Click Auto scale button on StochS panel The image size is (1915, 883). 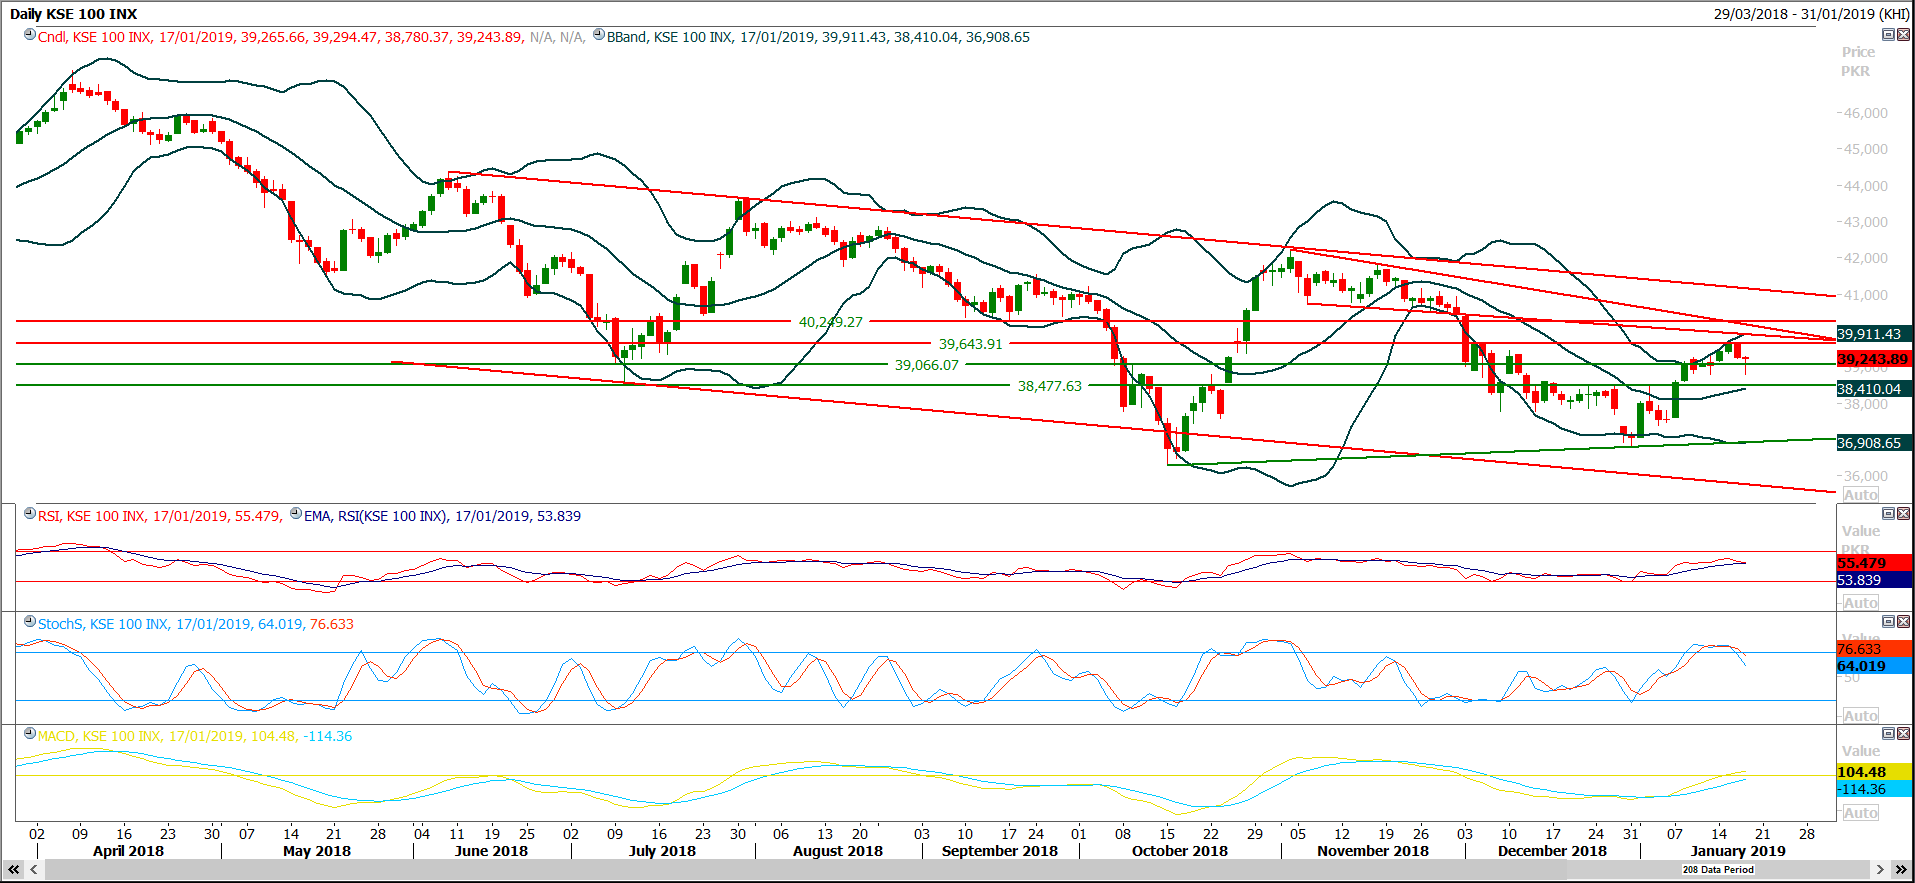tap(1861, 716)
